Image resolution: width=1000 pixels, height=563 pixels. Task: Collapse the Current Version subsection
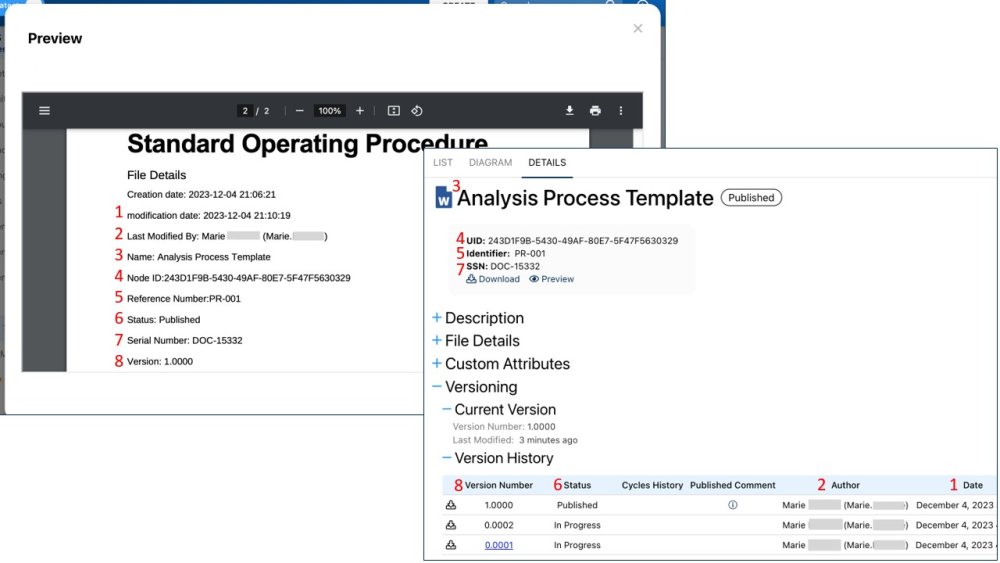499,409
